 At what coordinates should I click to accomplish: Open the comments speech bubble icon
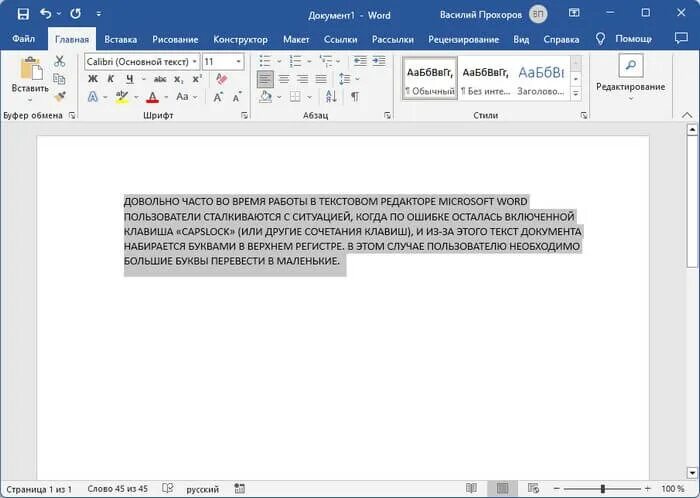[x=681, y=38]
